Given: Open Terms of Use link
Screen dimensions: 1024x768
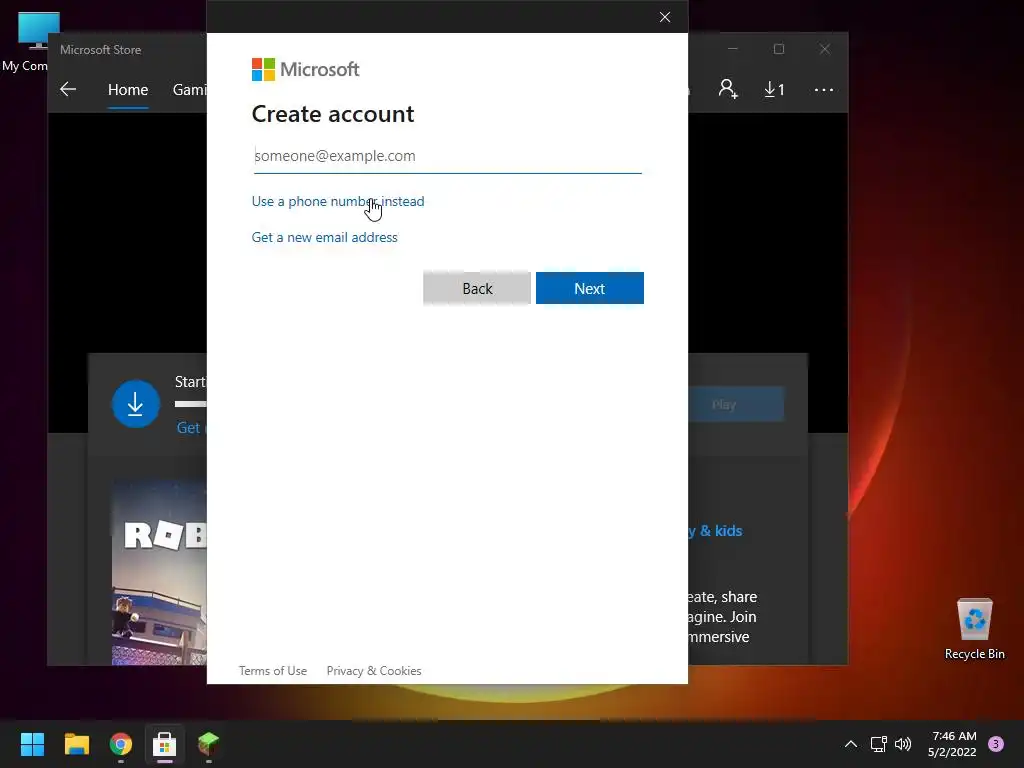Looking at the screenshot, I should (x=272, y=671).
